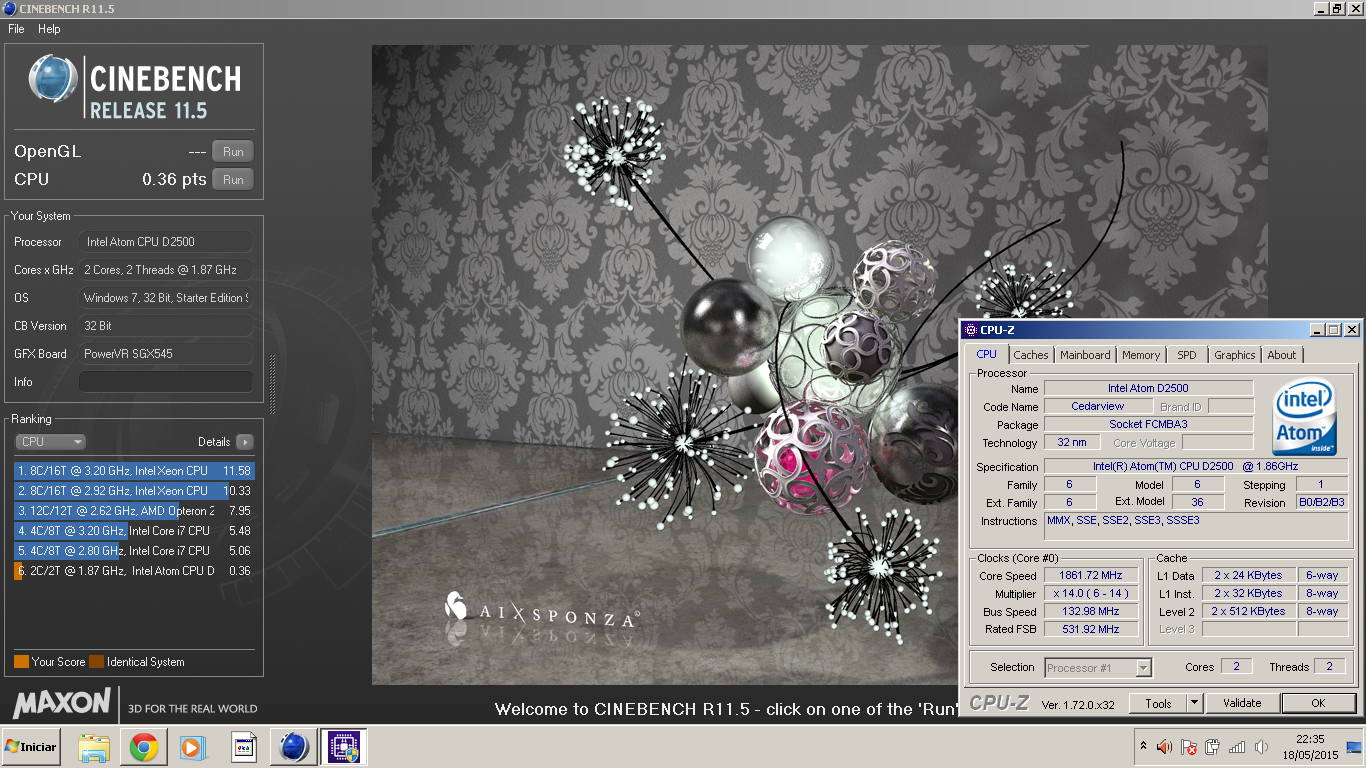Switch to About tab in CPU-Z

pyautogui.click(x=1282, y=355)
